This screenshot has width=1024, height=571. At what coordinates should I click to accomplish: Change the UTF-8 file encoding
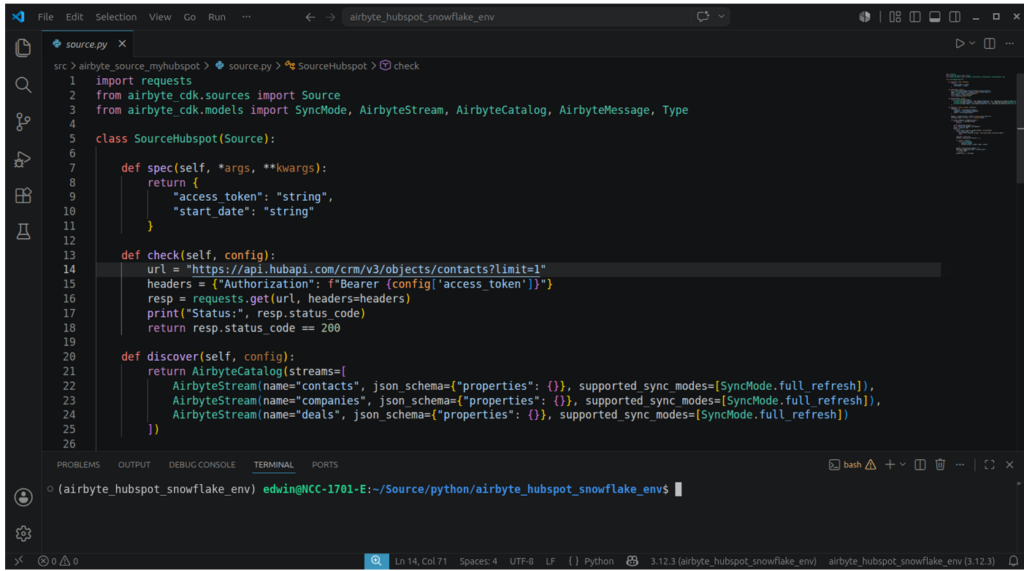pyautogui.click(x=521, y=561)
